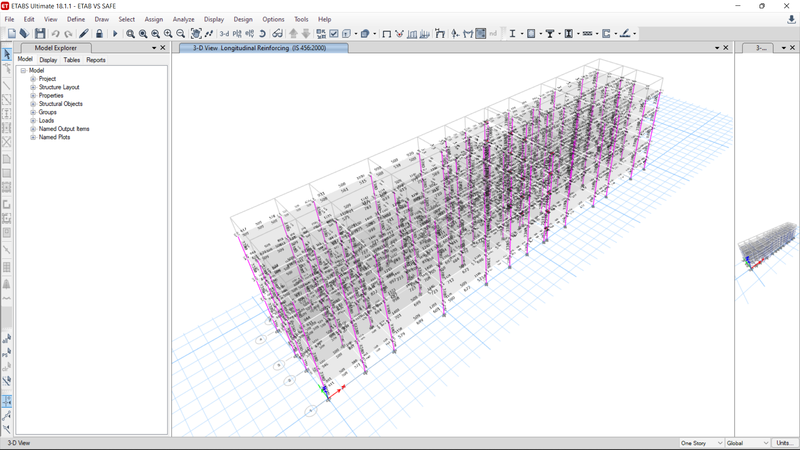Run analysis with the blue play icon
The height and width of the screenshot is (450, 800).
click(115, 34)
